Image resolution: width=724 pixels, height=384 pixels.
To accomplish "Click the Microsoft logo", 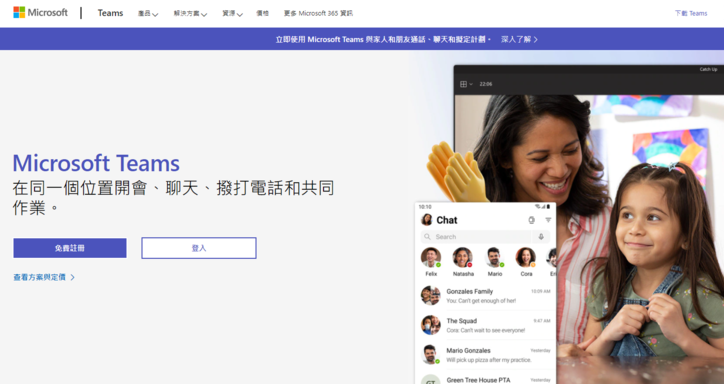I will click(x=41, y=12).
